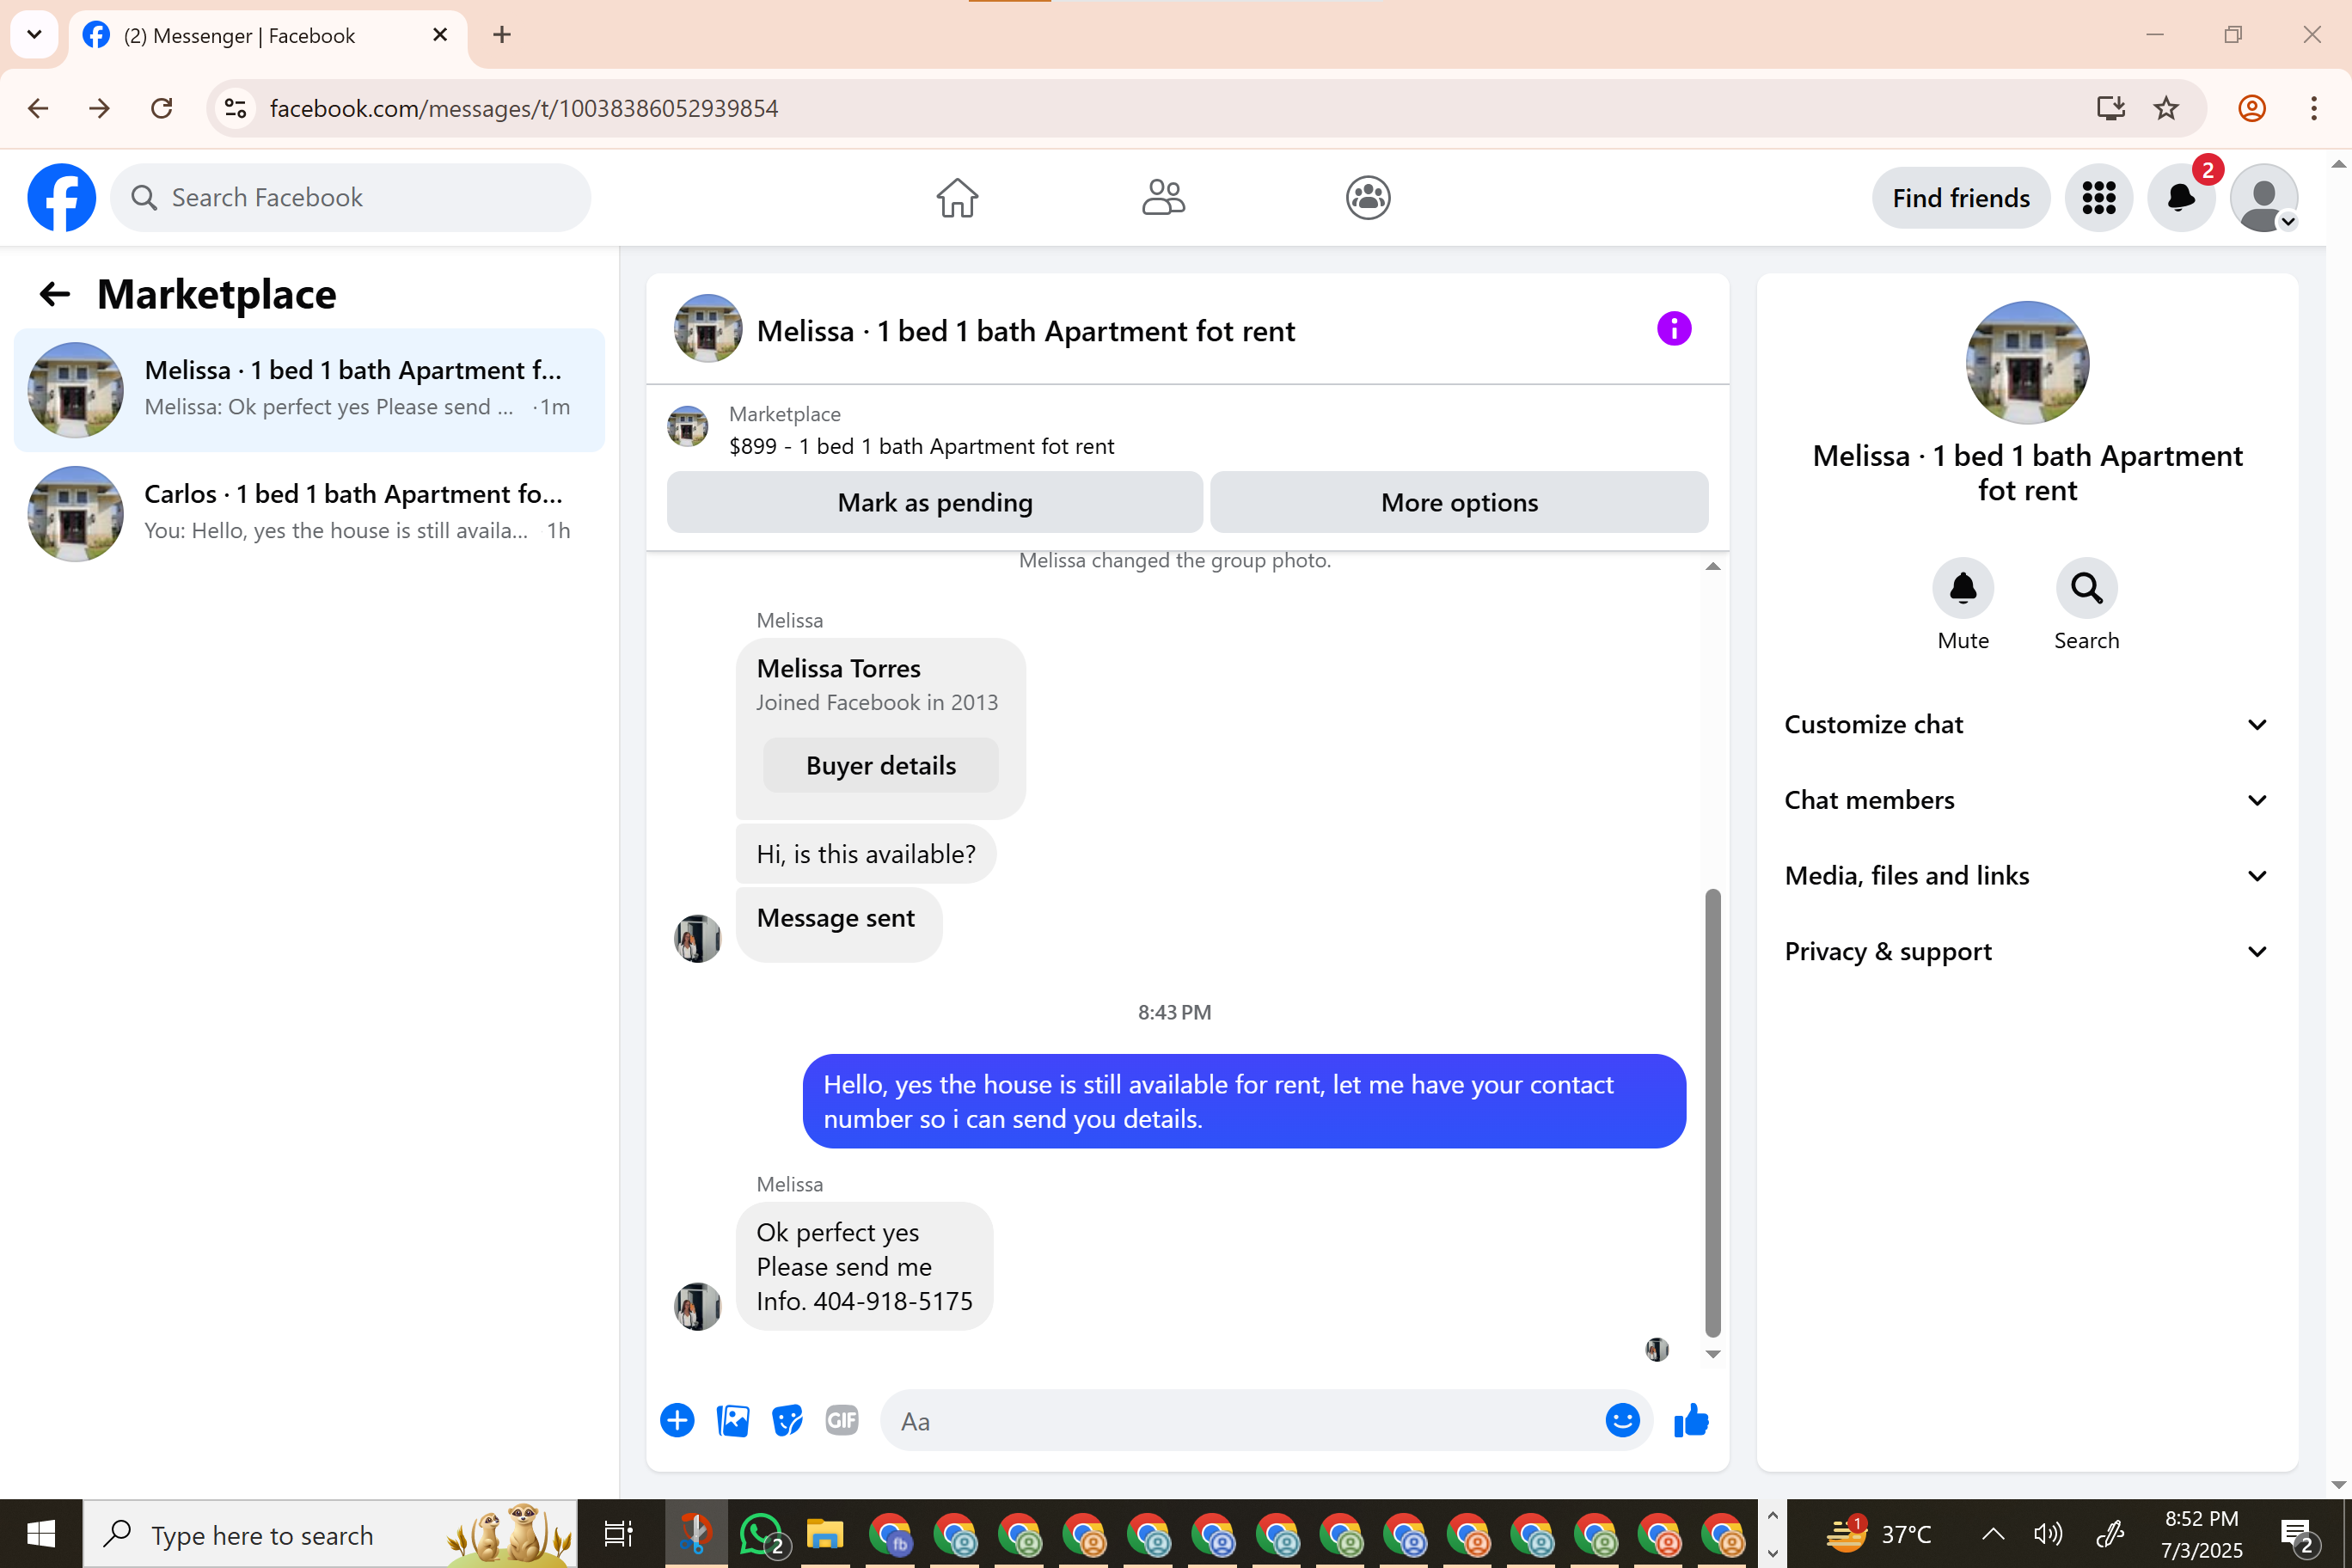Open more actions plus icon in composer
Screen dimensions: 2352x1568
[677, 1420]
